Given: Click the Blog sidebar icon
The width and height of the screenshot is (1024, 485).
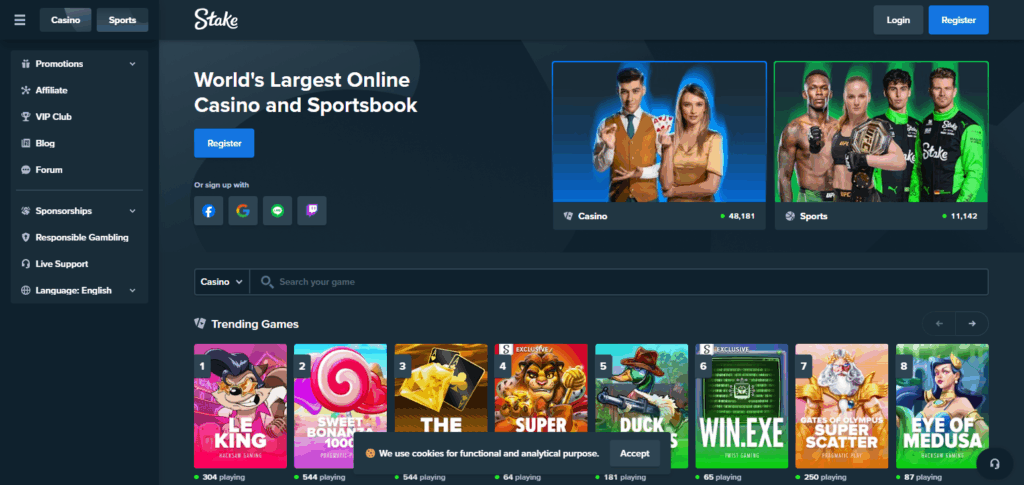Looking at the screenshot, I should (x=26, y=143).
